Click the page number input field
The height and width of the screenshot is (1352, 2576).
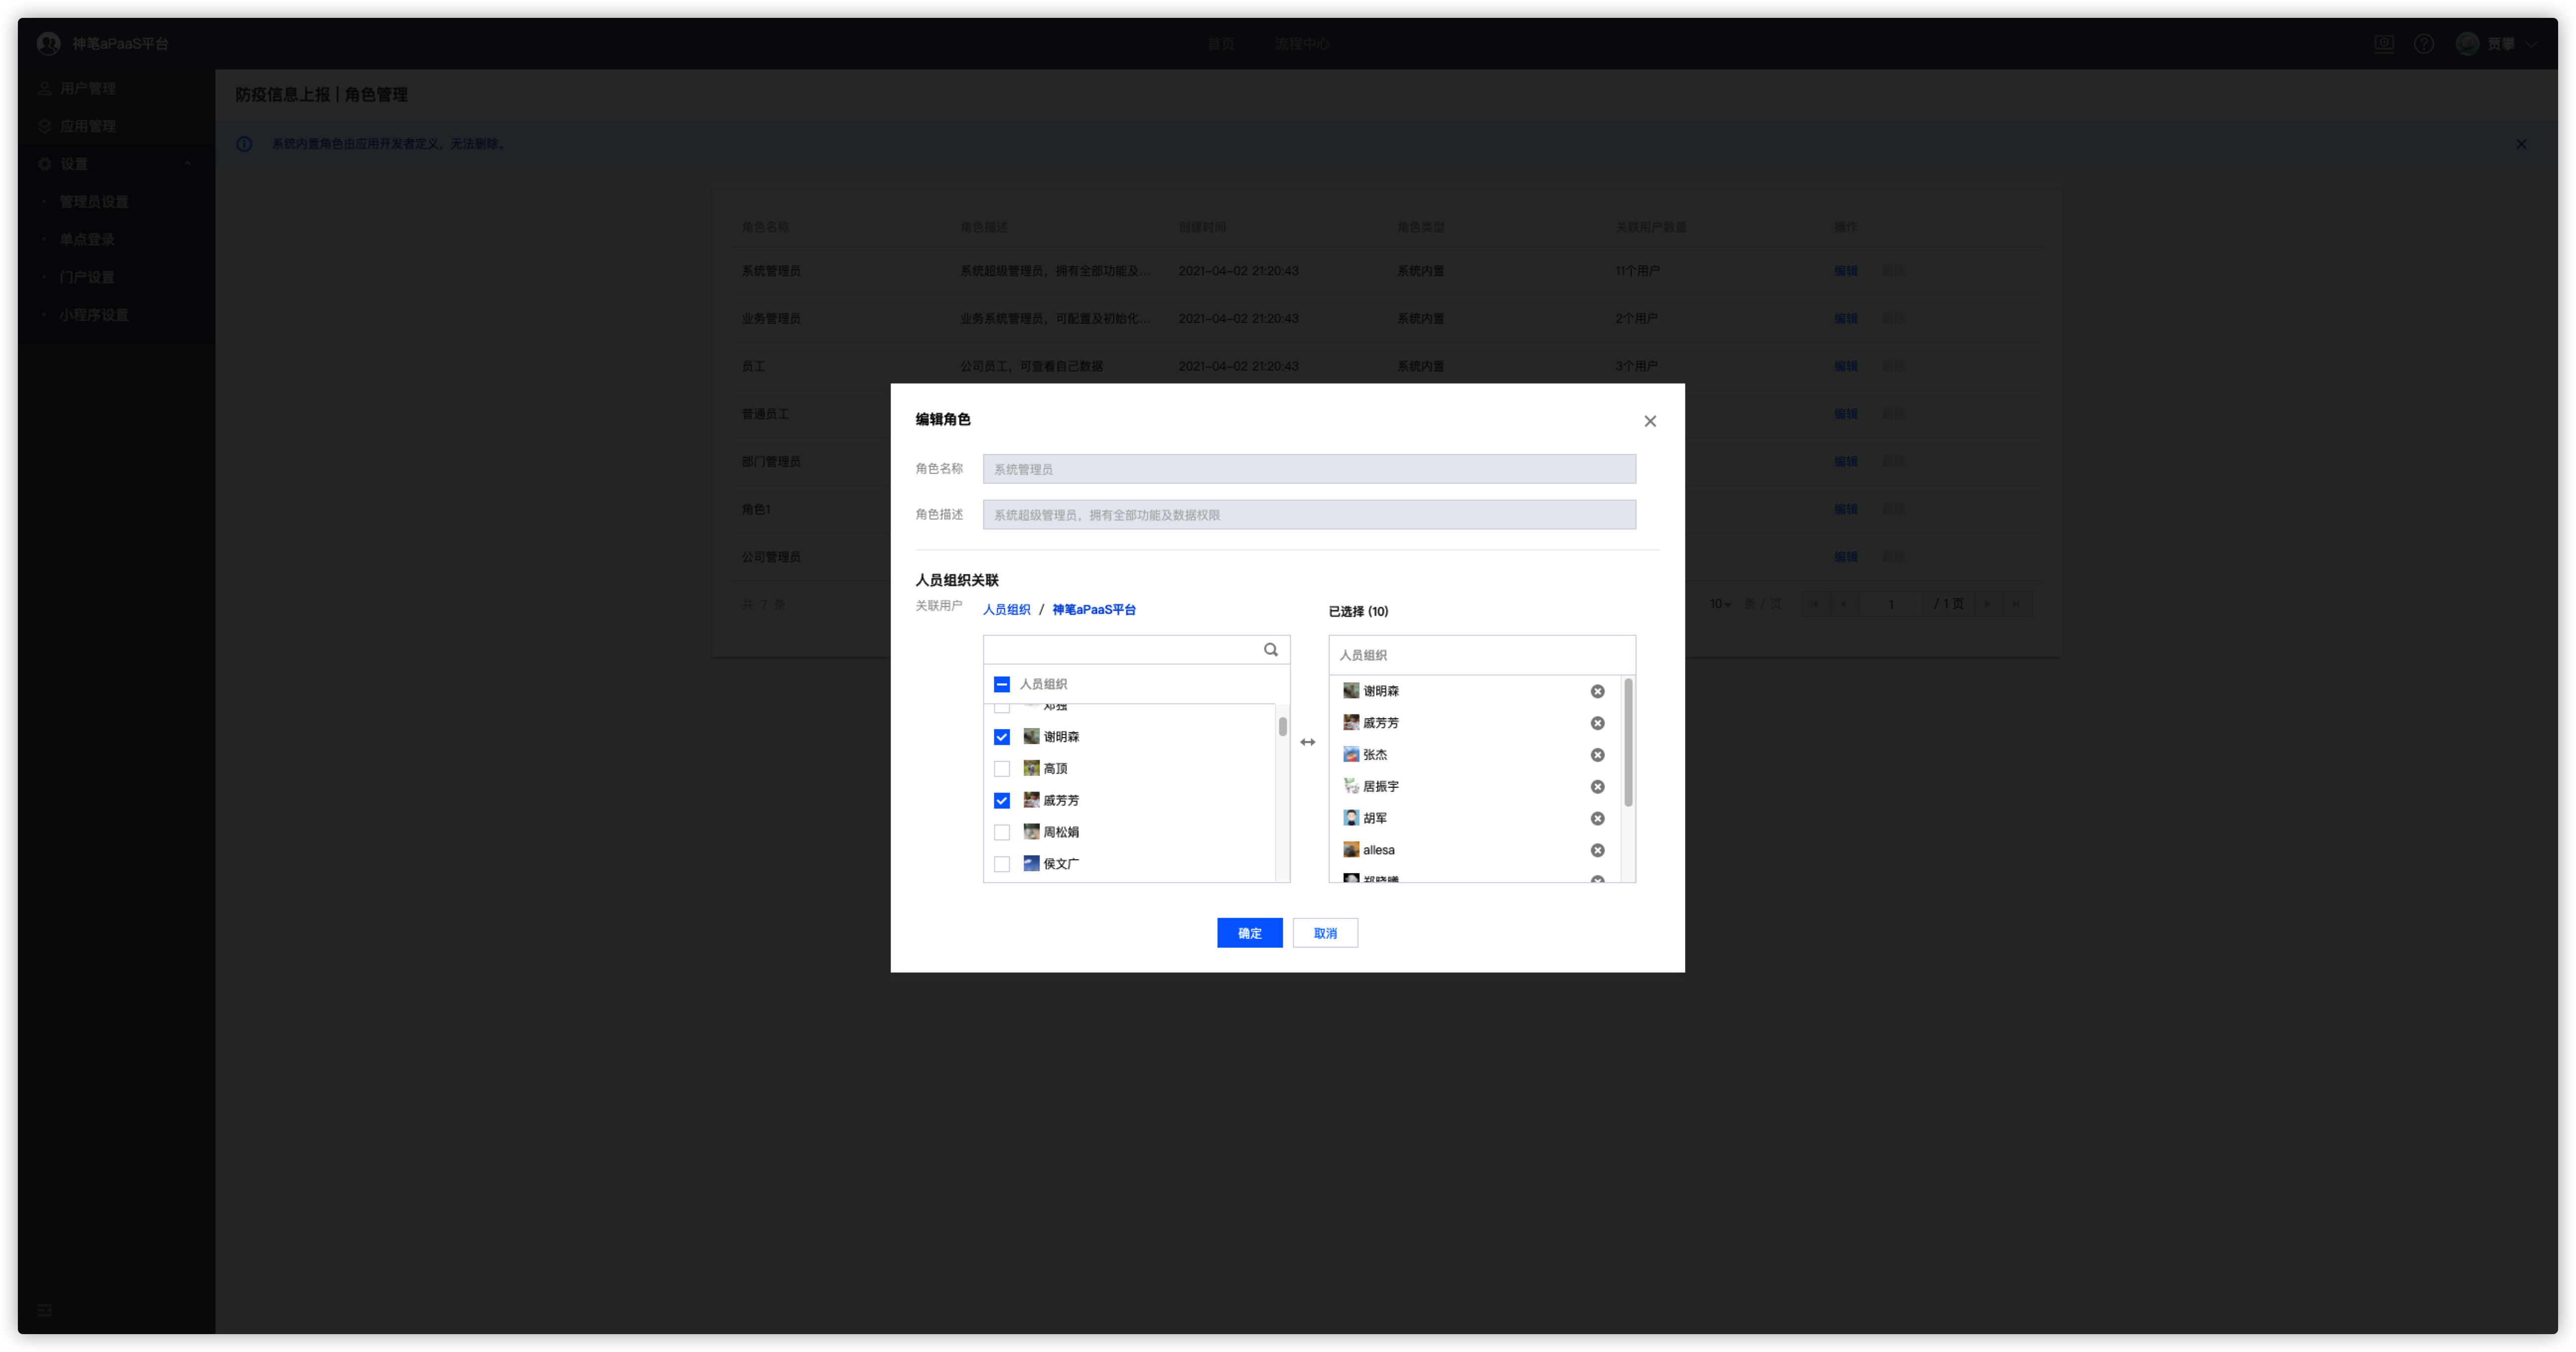click(1891, 604)
